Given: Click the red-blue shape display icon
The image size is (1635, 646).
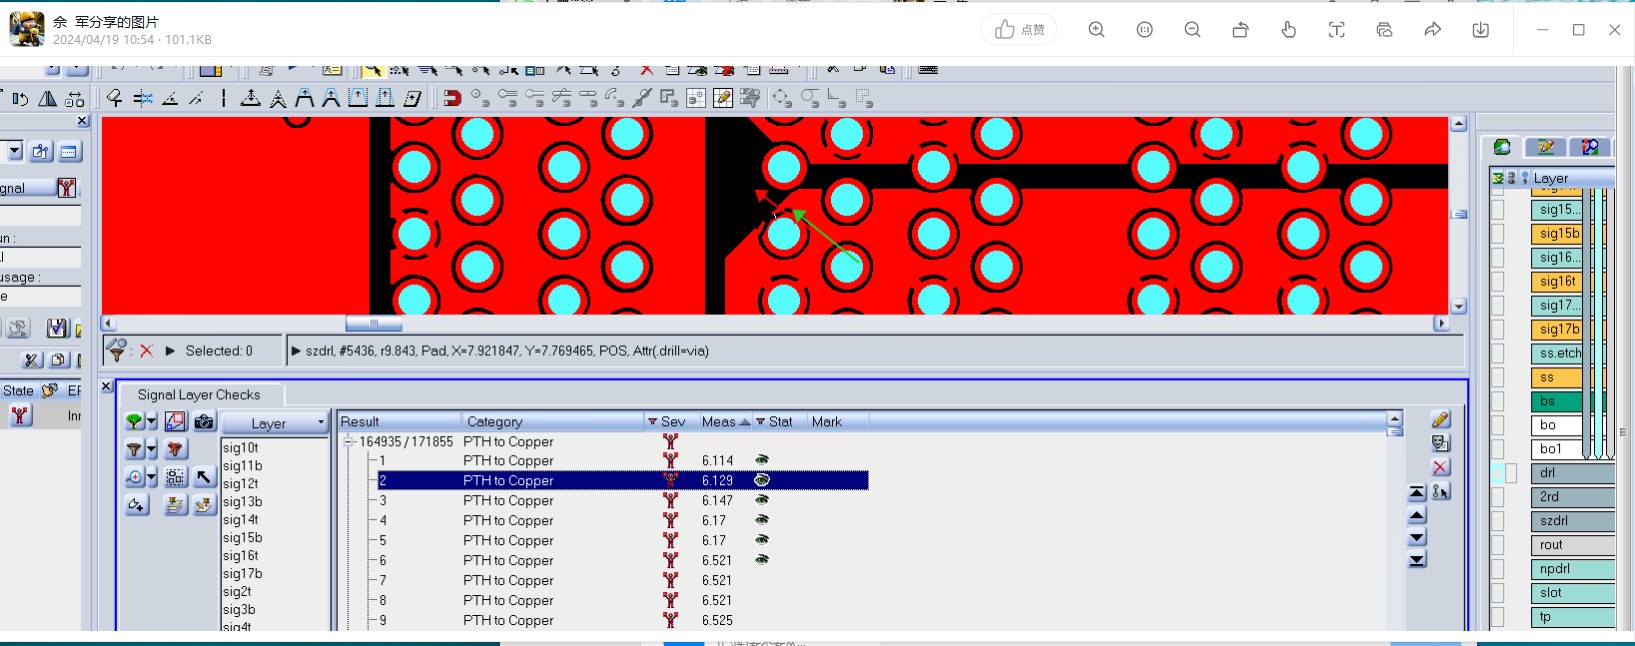Looking at the screenshot, I should pos(175,422).
